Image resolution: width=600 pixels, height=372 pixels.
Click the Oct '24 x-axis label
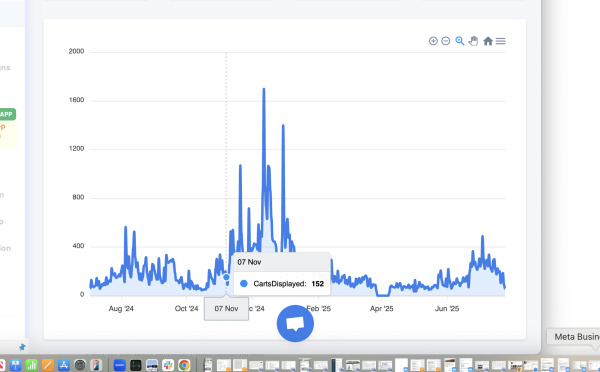coord(186,308)
